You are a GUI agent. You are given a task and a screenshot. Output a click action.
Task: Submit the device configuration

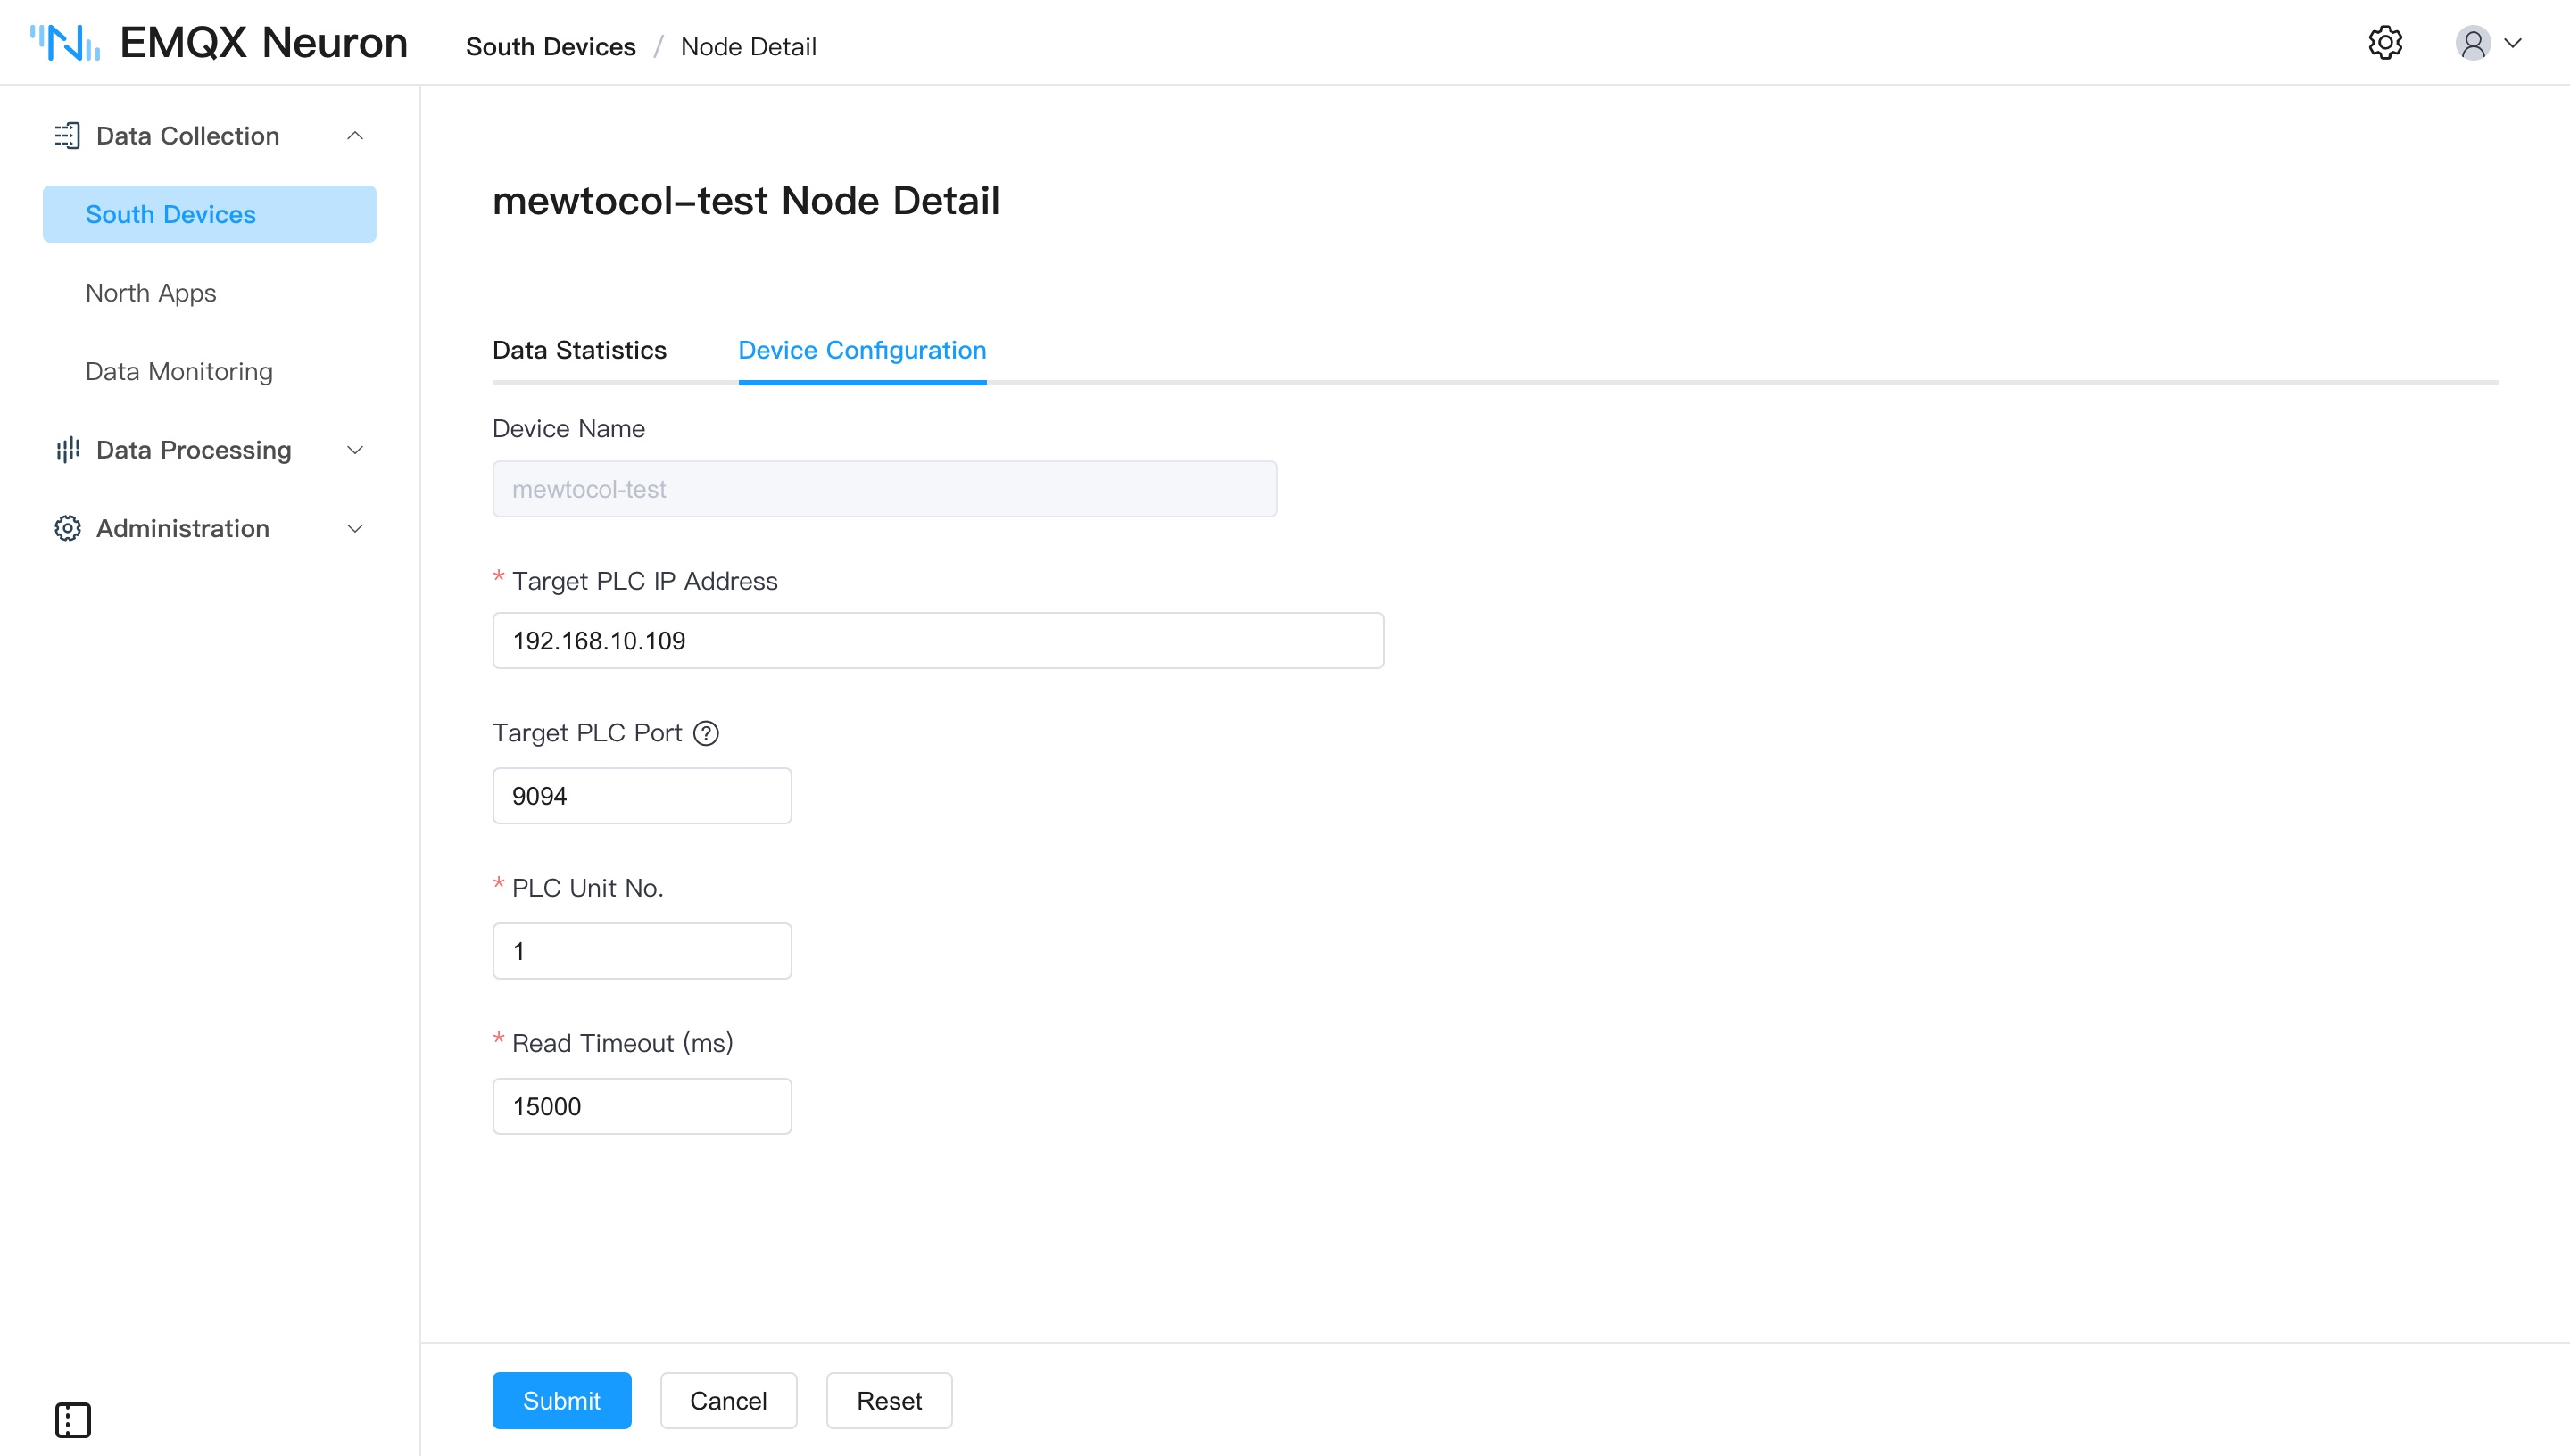coord(561,1400)
